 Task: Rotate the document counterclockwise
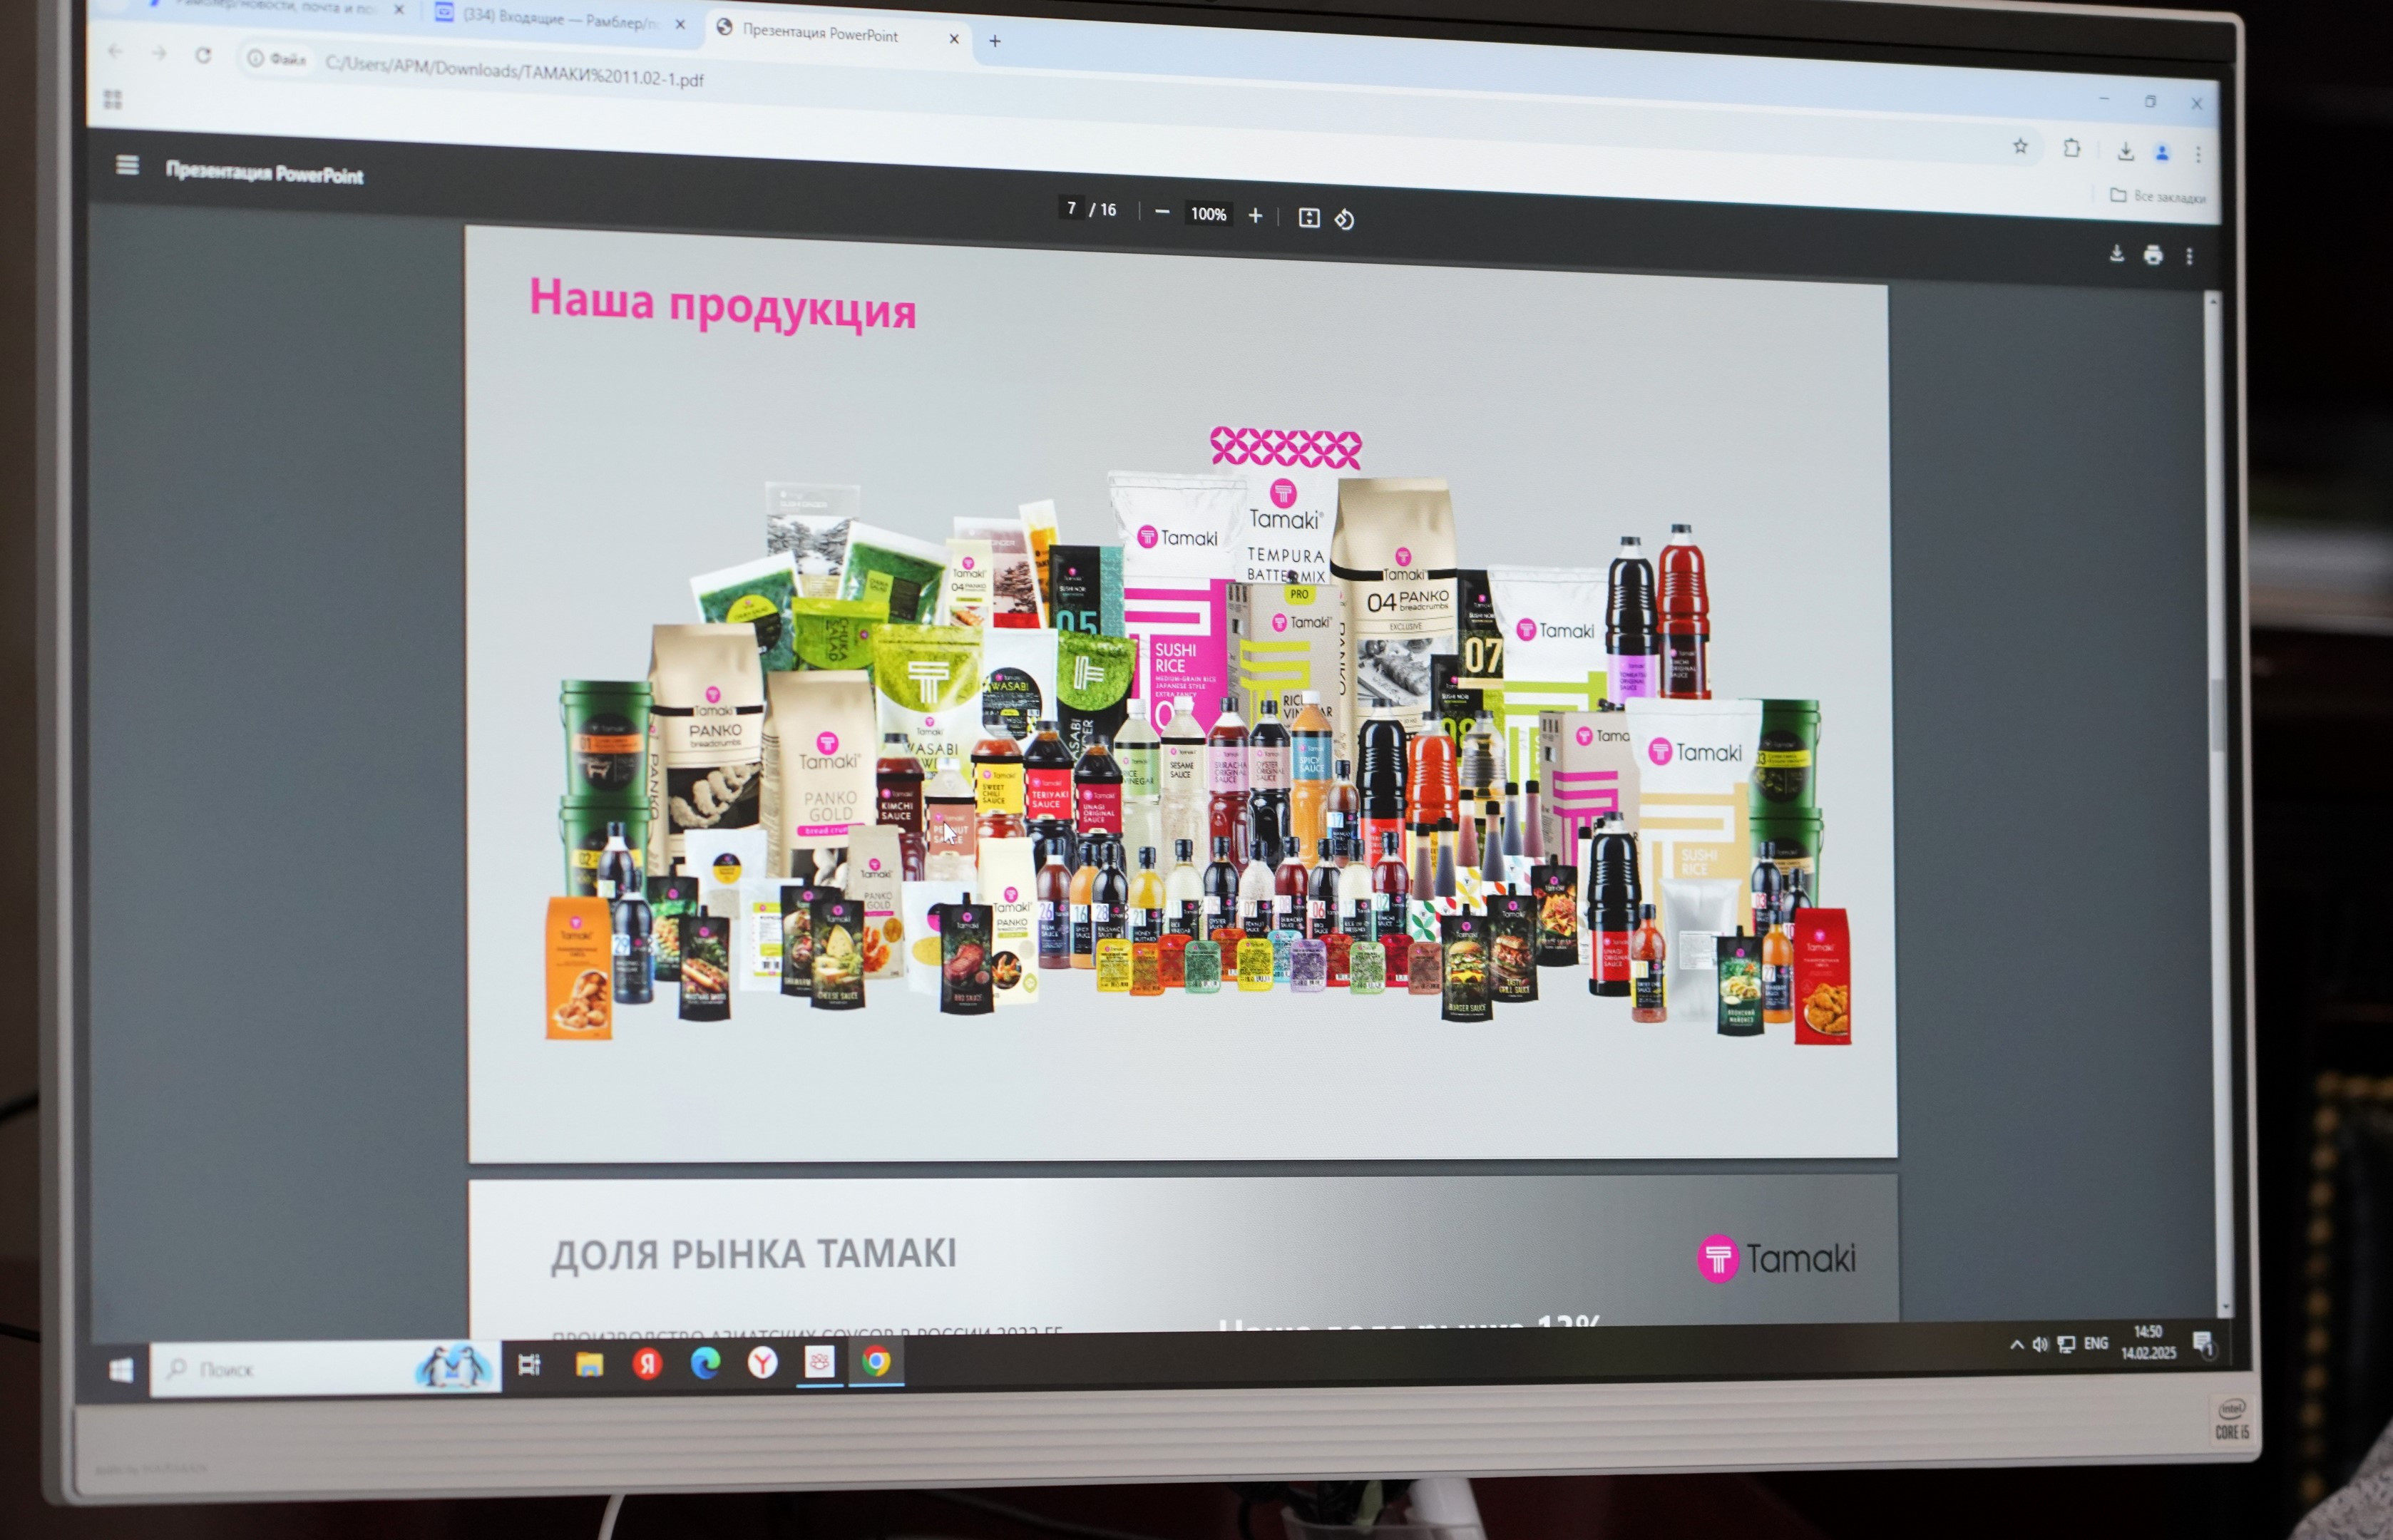1344,219
